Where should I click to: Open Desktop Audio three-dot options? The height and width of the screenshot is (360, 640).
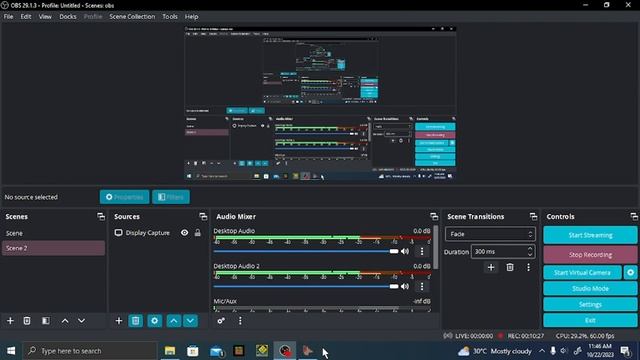(x=422, y=251)
